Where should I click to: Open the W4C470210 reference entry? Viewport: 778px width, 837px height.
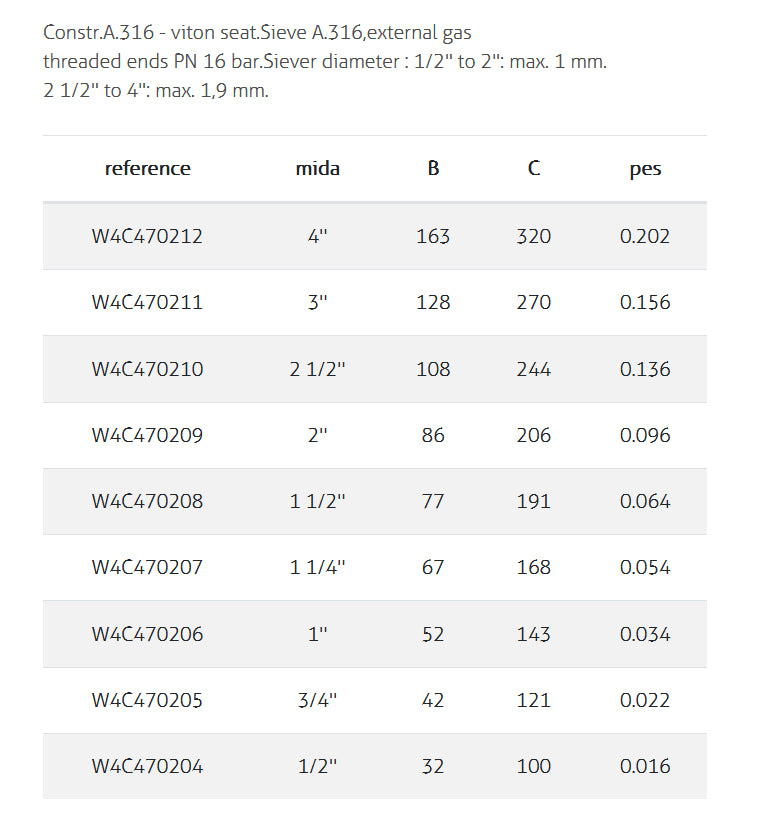[147, 369]
